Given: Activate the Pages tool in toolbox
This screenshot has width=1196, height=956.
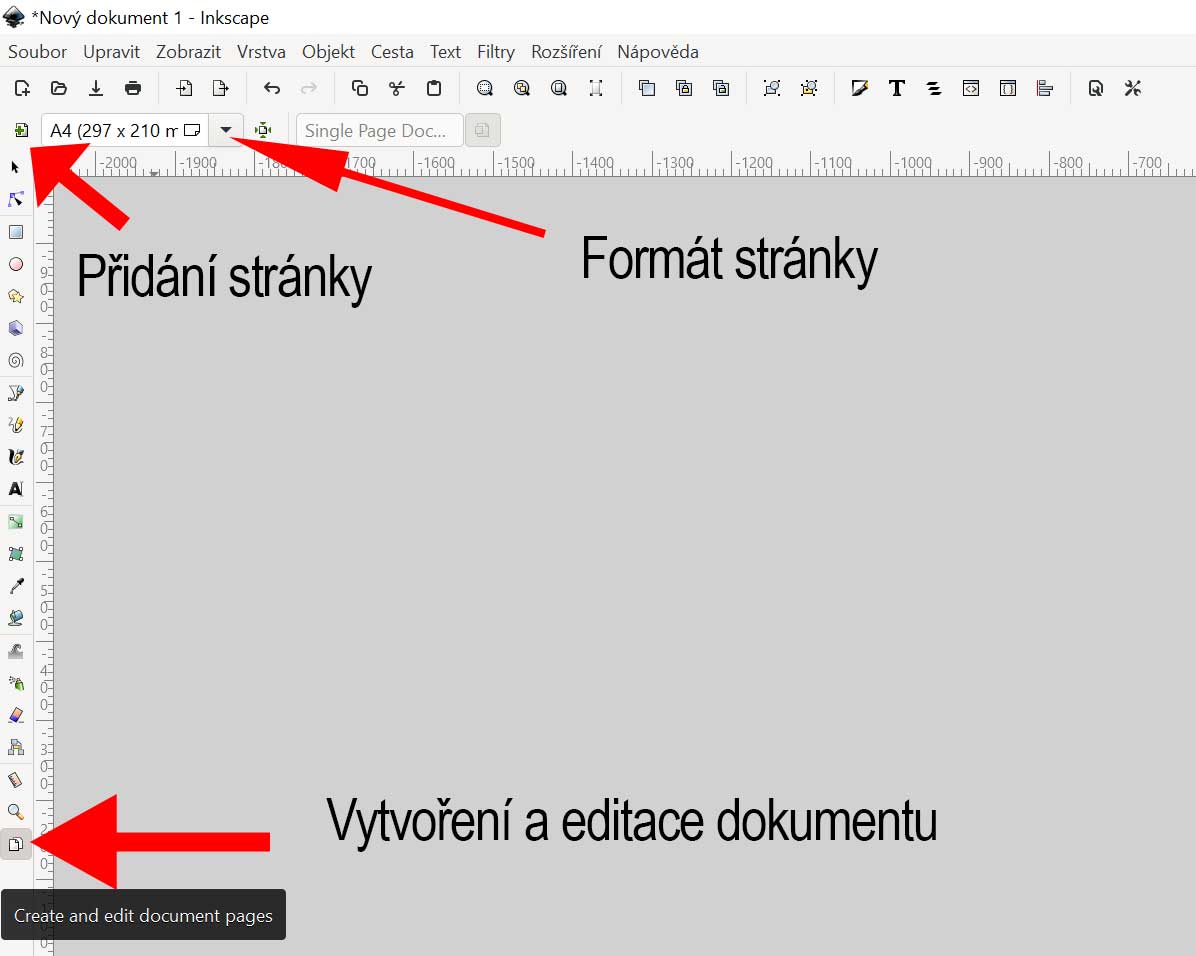Looking at the screenshot, I should pyautogui.click(x=16, y=845).
